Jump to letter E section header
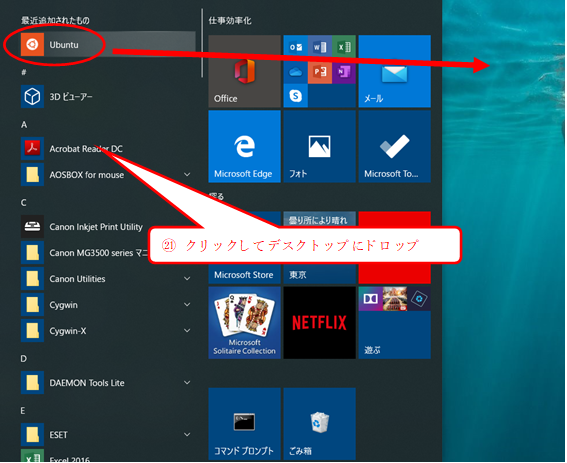 tap(23, 411)
